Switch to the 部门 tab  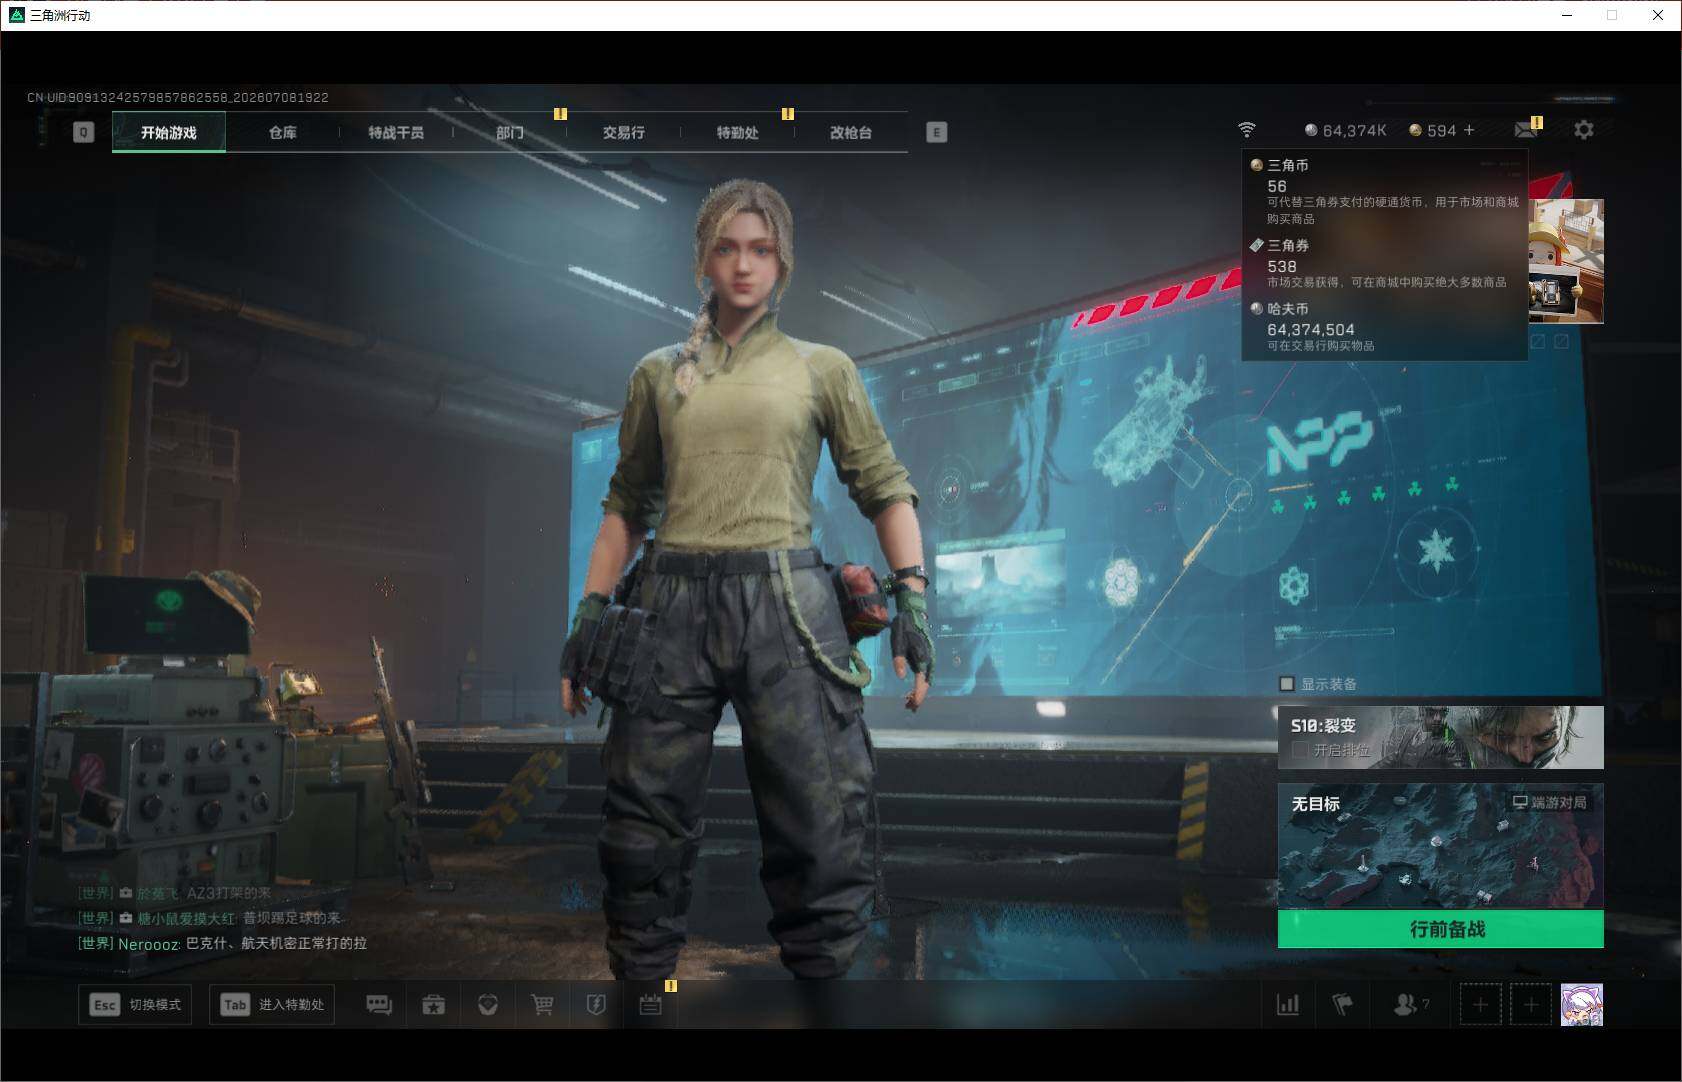tap(510, 132)
